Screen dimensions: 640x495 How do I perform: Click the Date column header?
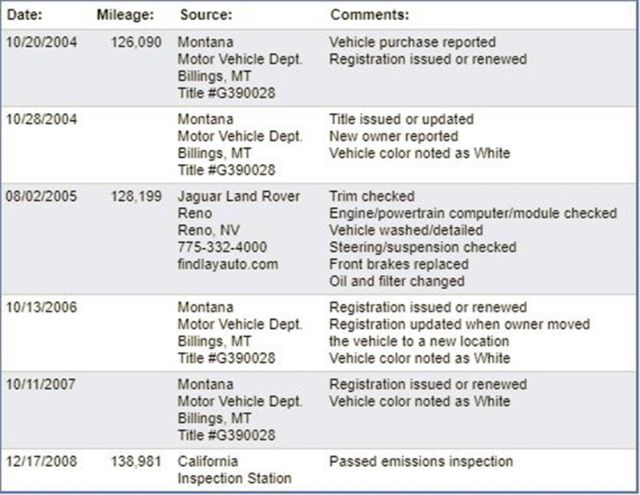[x=24, y=15]
